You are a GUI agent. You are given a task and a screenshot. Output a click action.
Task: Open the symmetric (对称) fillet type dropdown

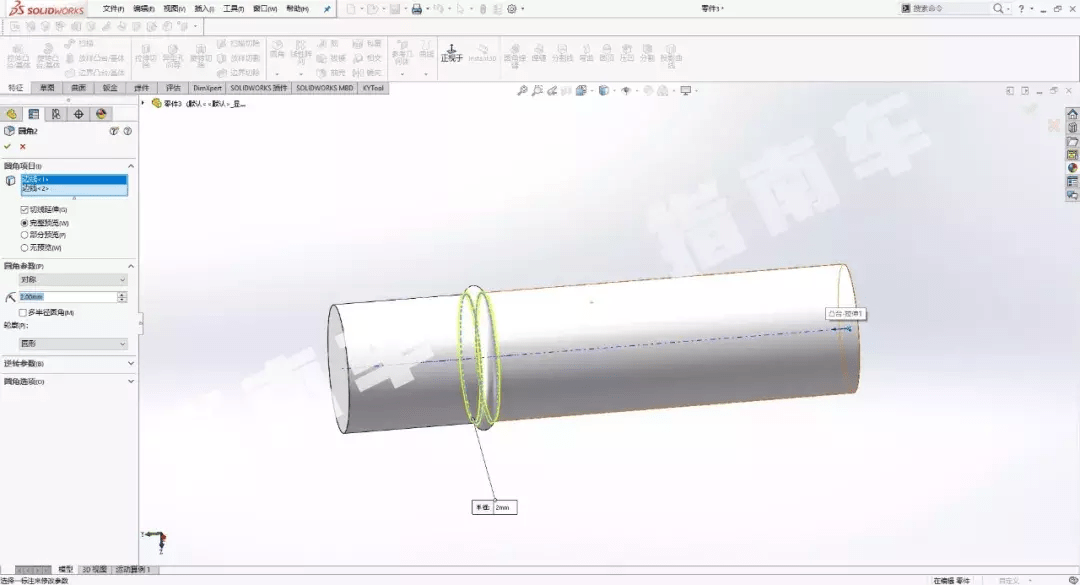point(73,280)
